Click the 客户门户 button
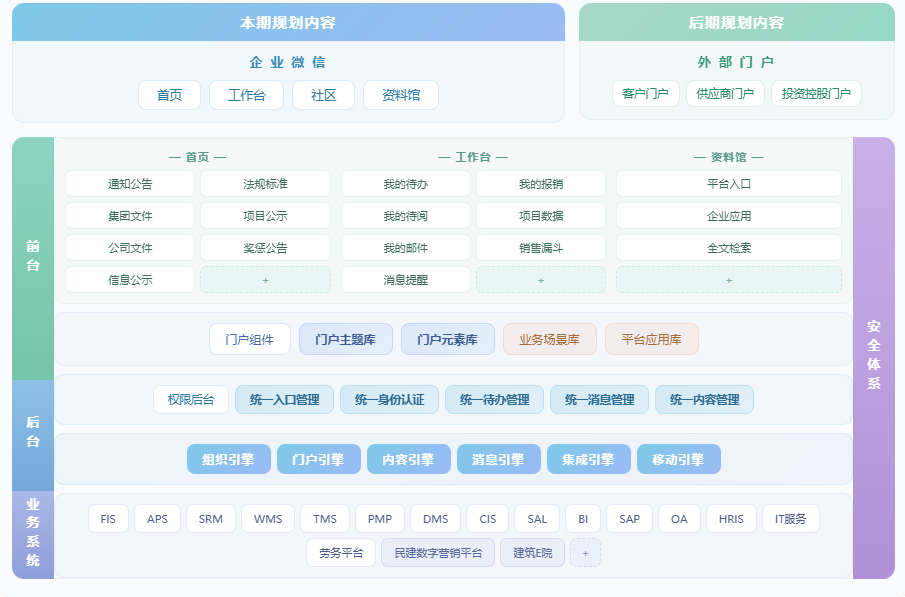 click(646, 94)
